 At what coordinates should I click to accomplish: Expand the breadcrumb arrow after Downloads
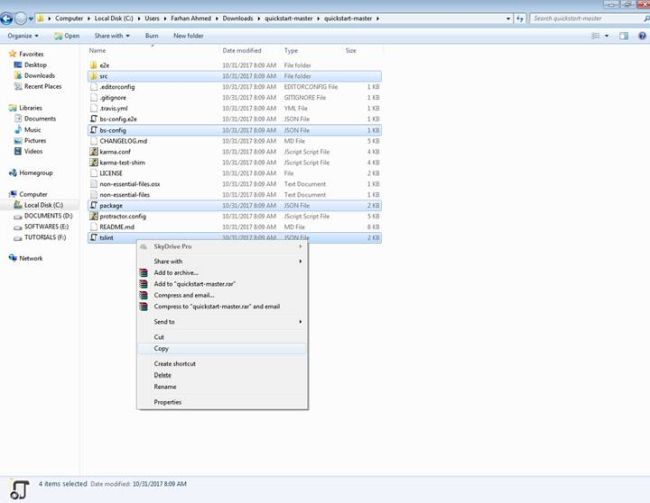point(259,19)
